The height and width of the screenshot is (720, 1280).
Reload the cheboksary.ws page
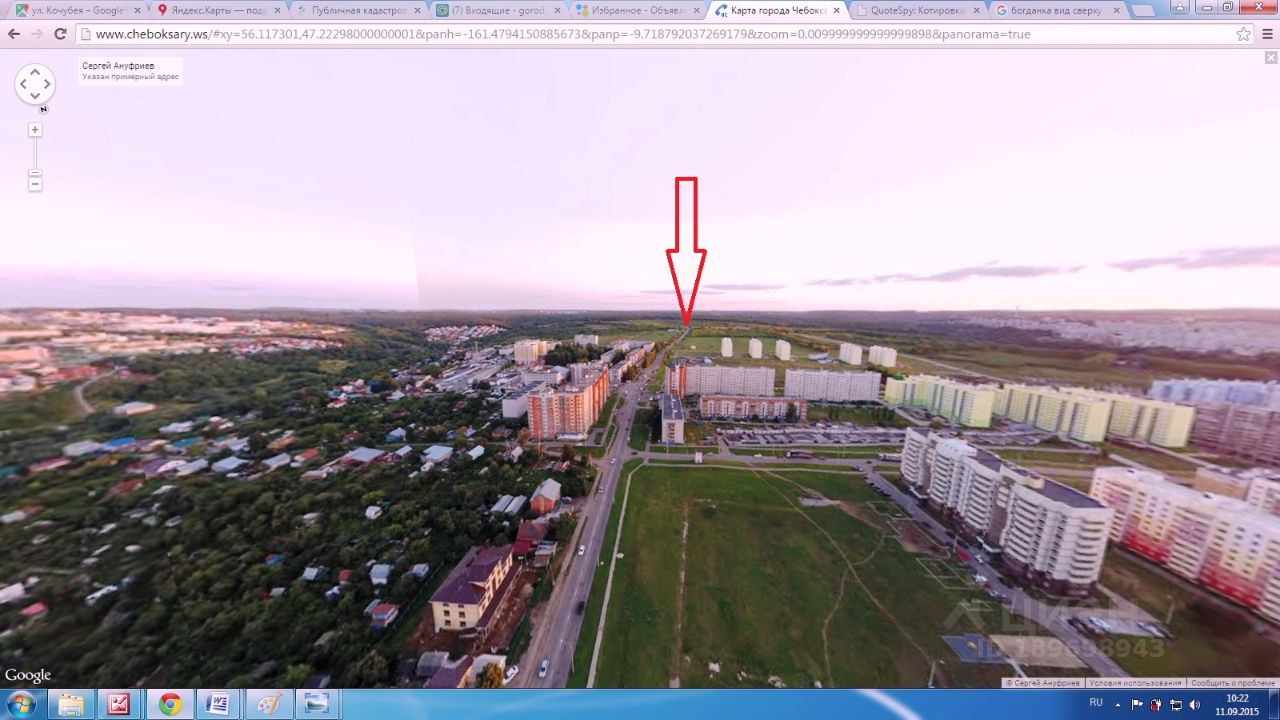60,34
